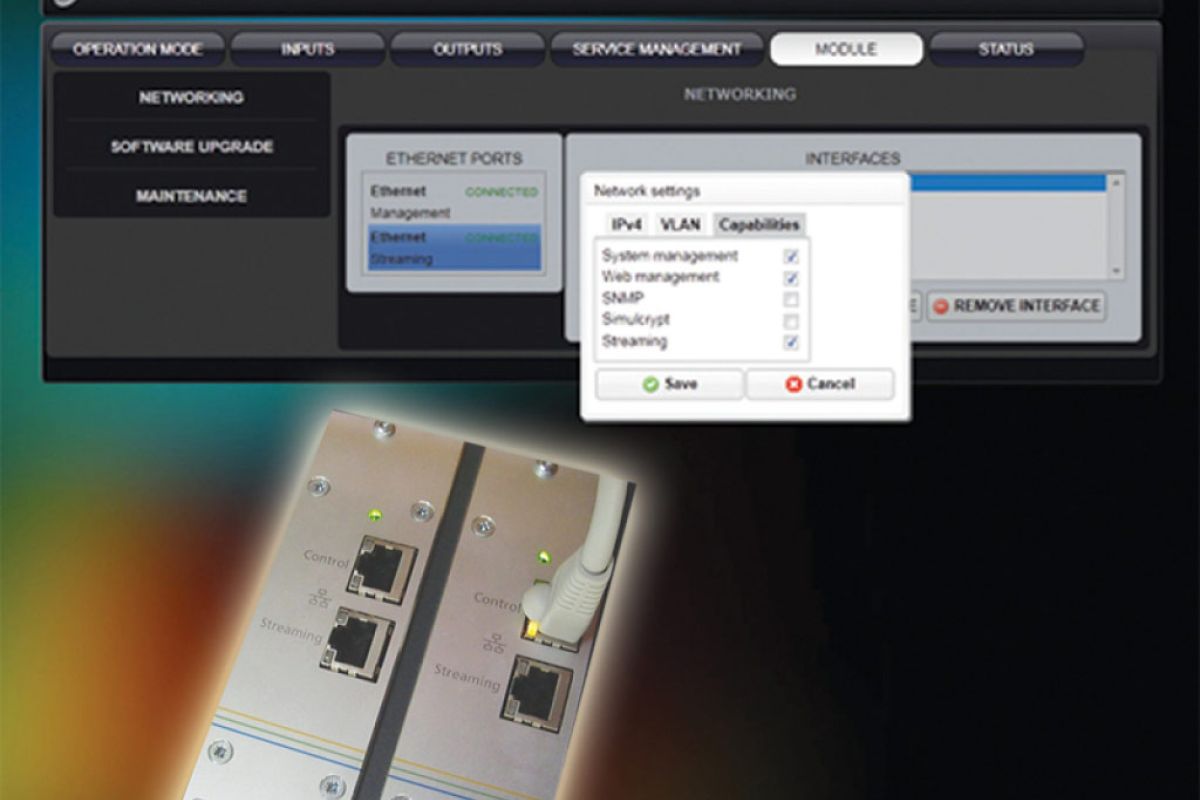Disable the Web management checkbox
The image size is (1200, 800).
[x=791, y=278]
